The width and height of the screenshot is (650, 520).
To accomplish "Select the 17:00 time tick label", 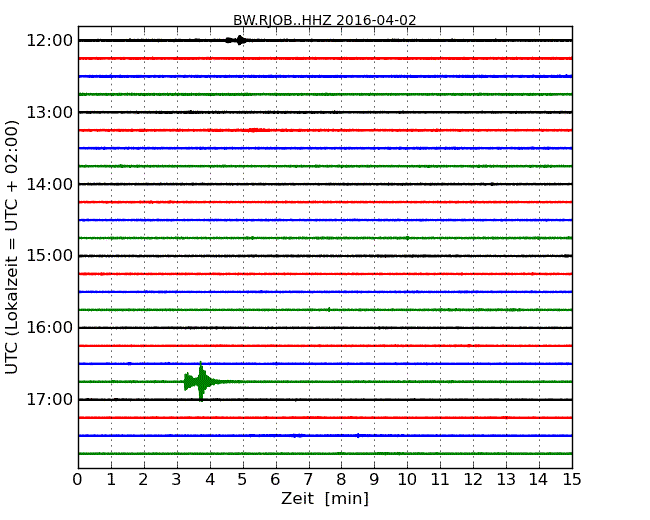I will point(50,399).
